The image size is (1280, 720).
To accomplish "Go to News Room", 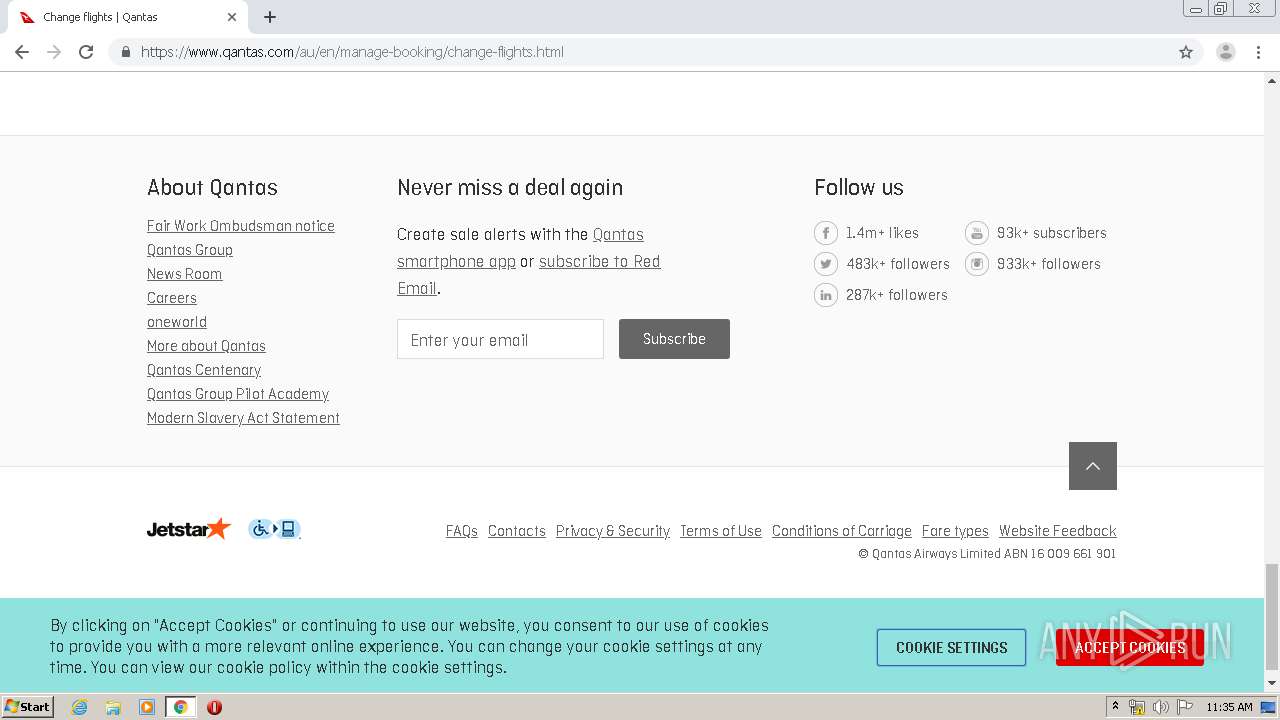I will (x=184, y=274).
